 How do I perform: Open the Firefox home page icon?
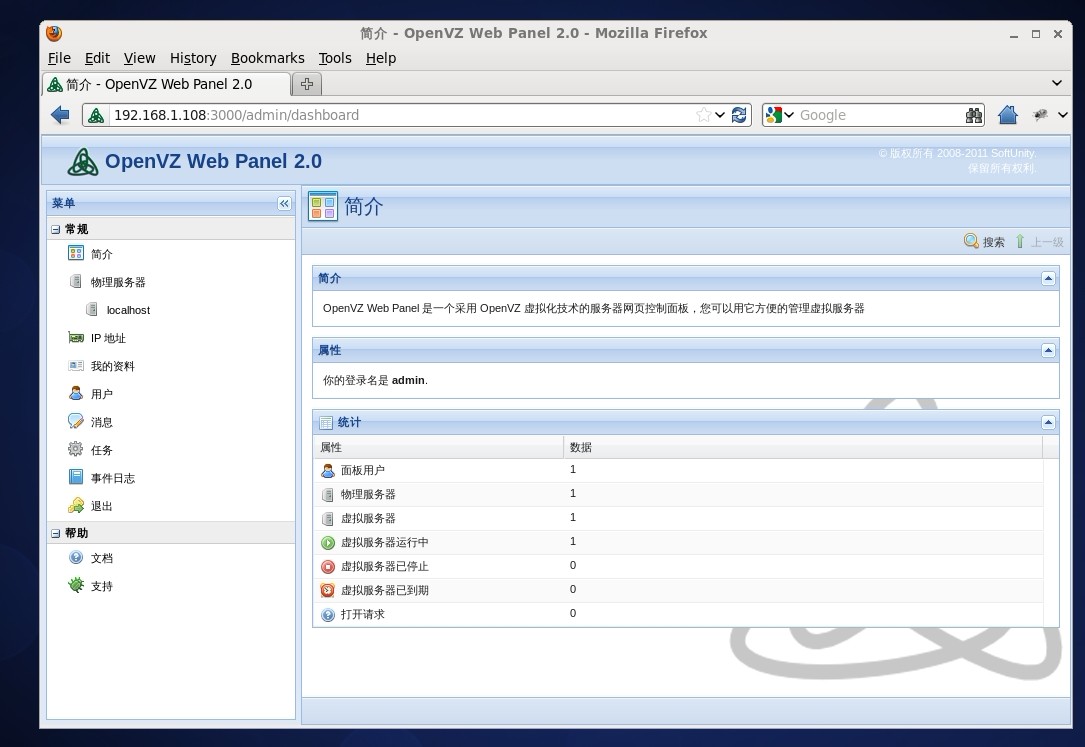1008,115
